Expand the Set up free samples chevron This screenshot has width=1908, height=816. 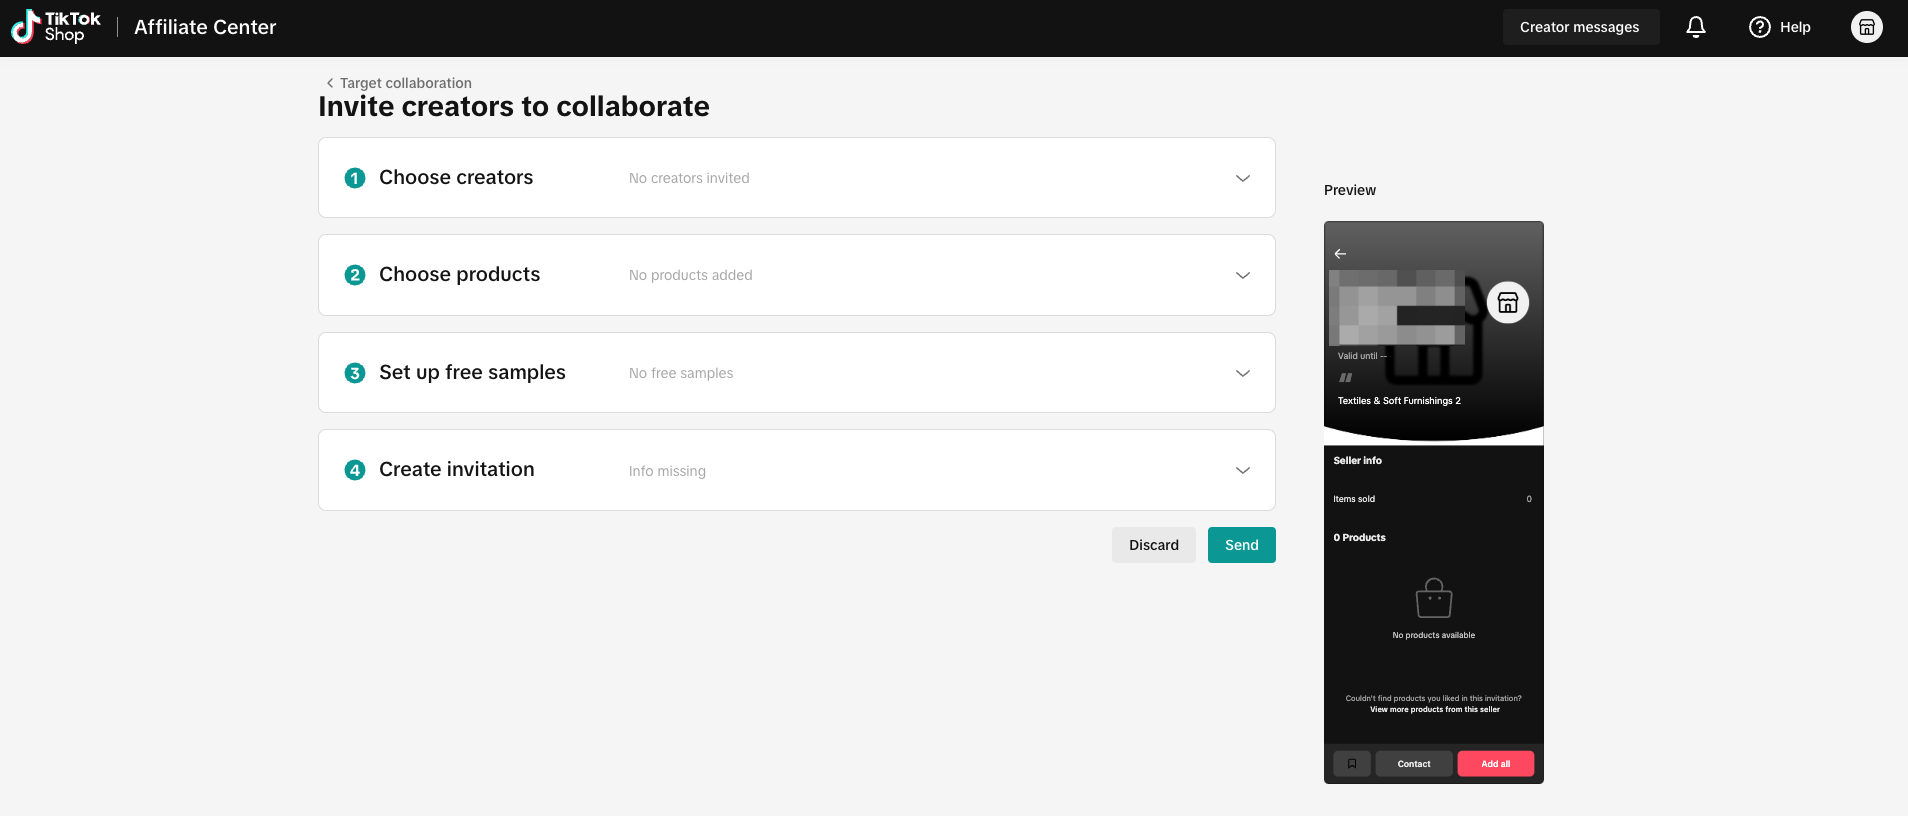pos(1243,373)
